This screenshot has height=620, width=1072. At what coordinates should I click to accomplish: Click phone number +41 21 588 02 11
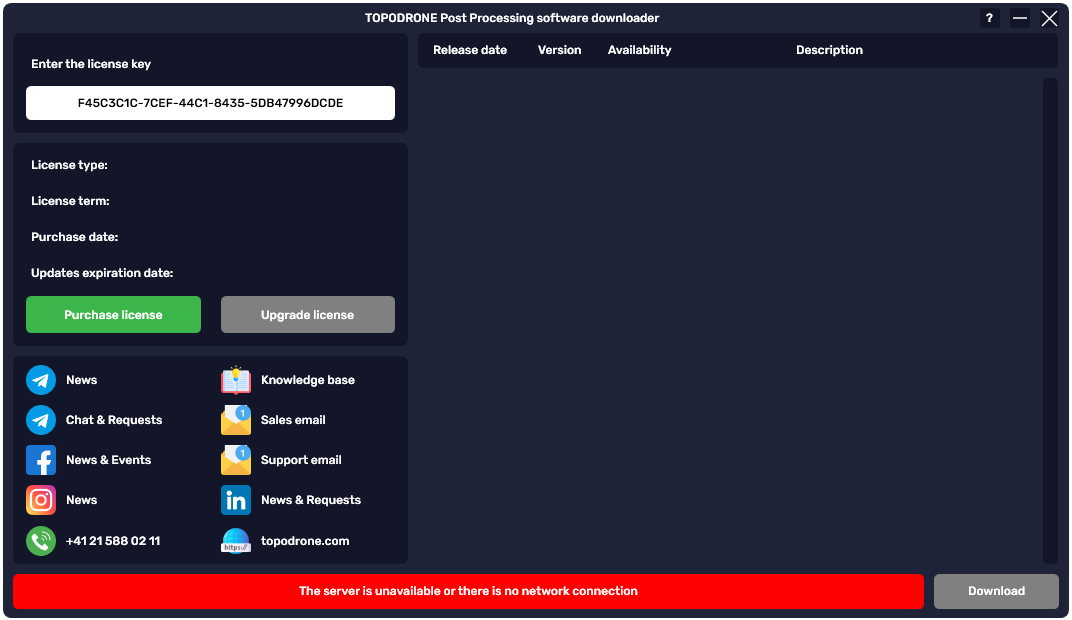coord(113,541)
